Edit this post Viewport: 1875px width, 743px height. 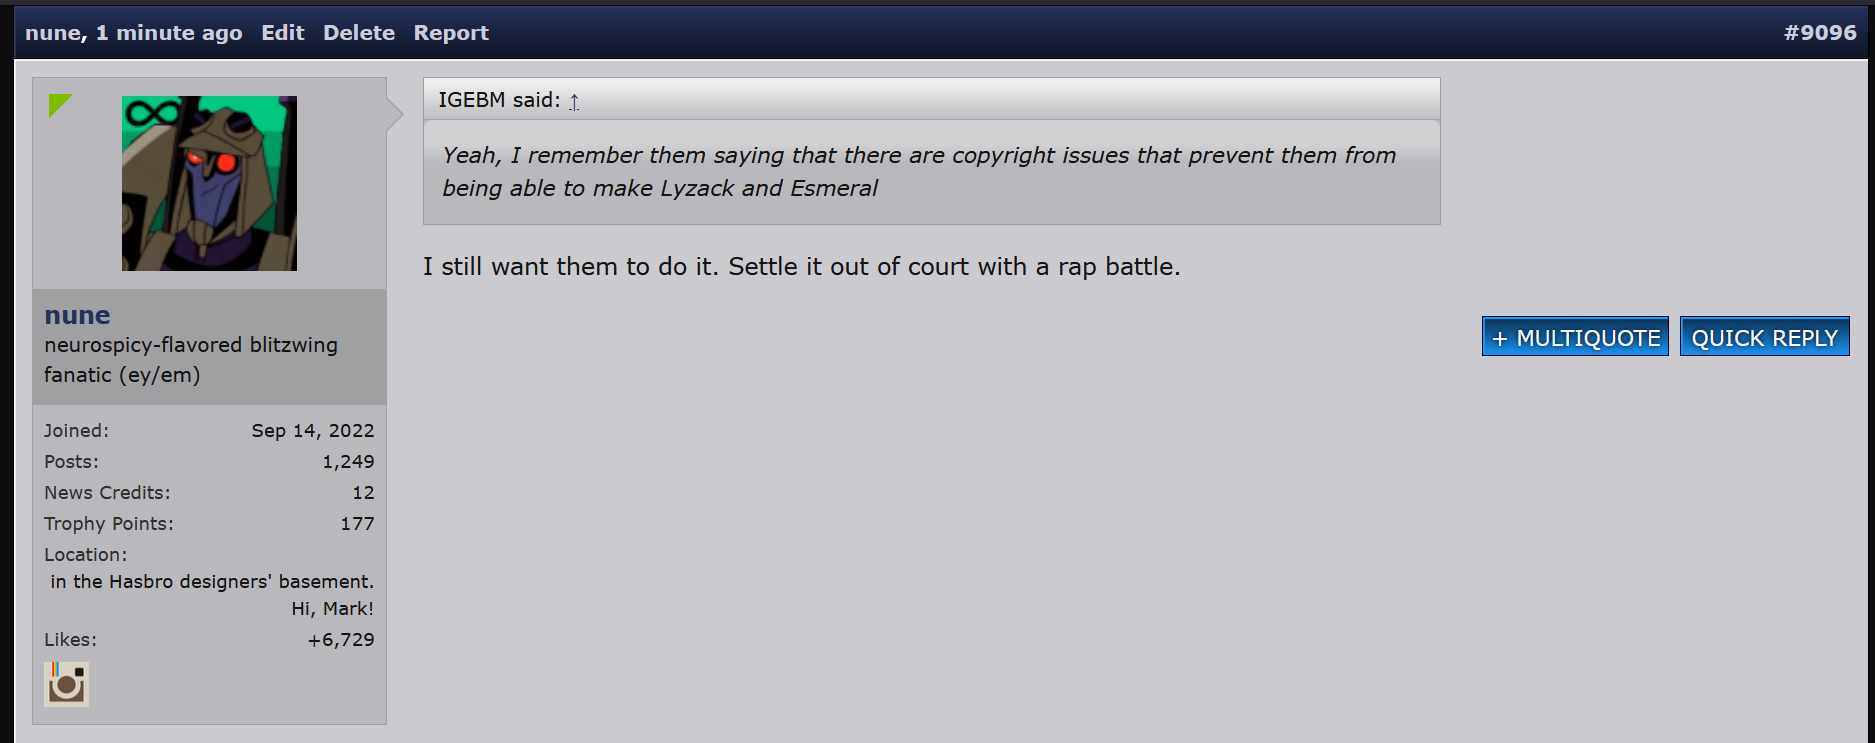click(282, 33)
